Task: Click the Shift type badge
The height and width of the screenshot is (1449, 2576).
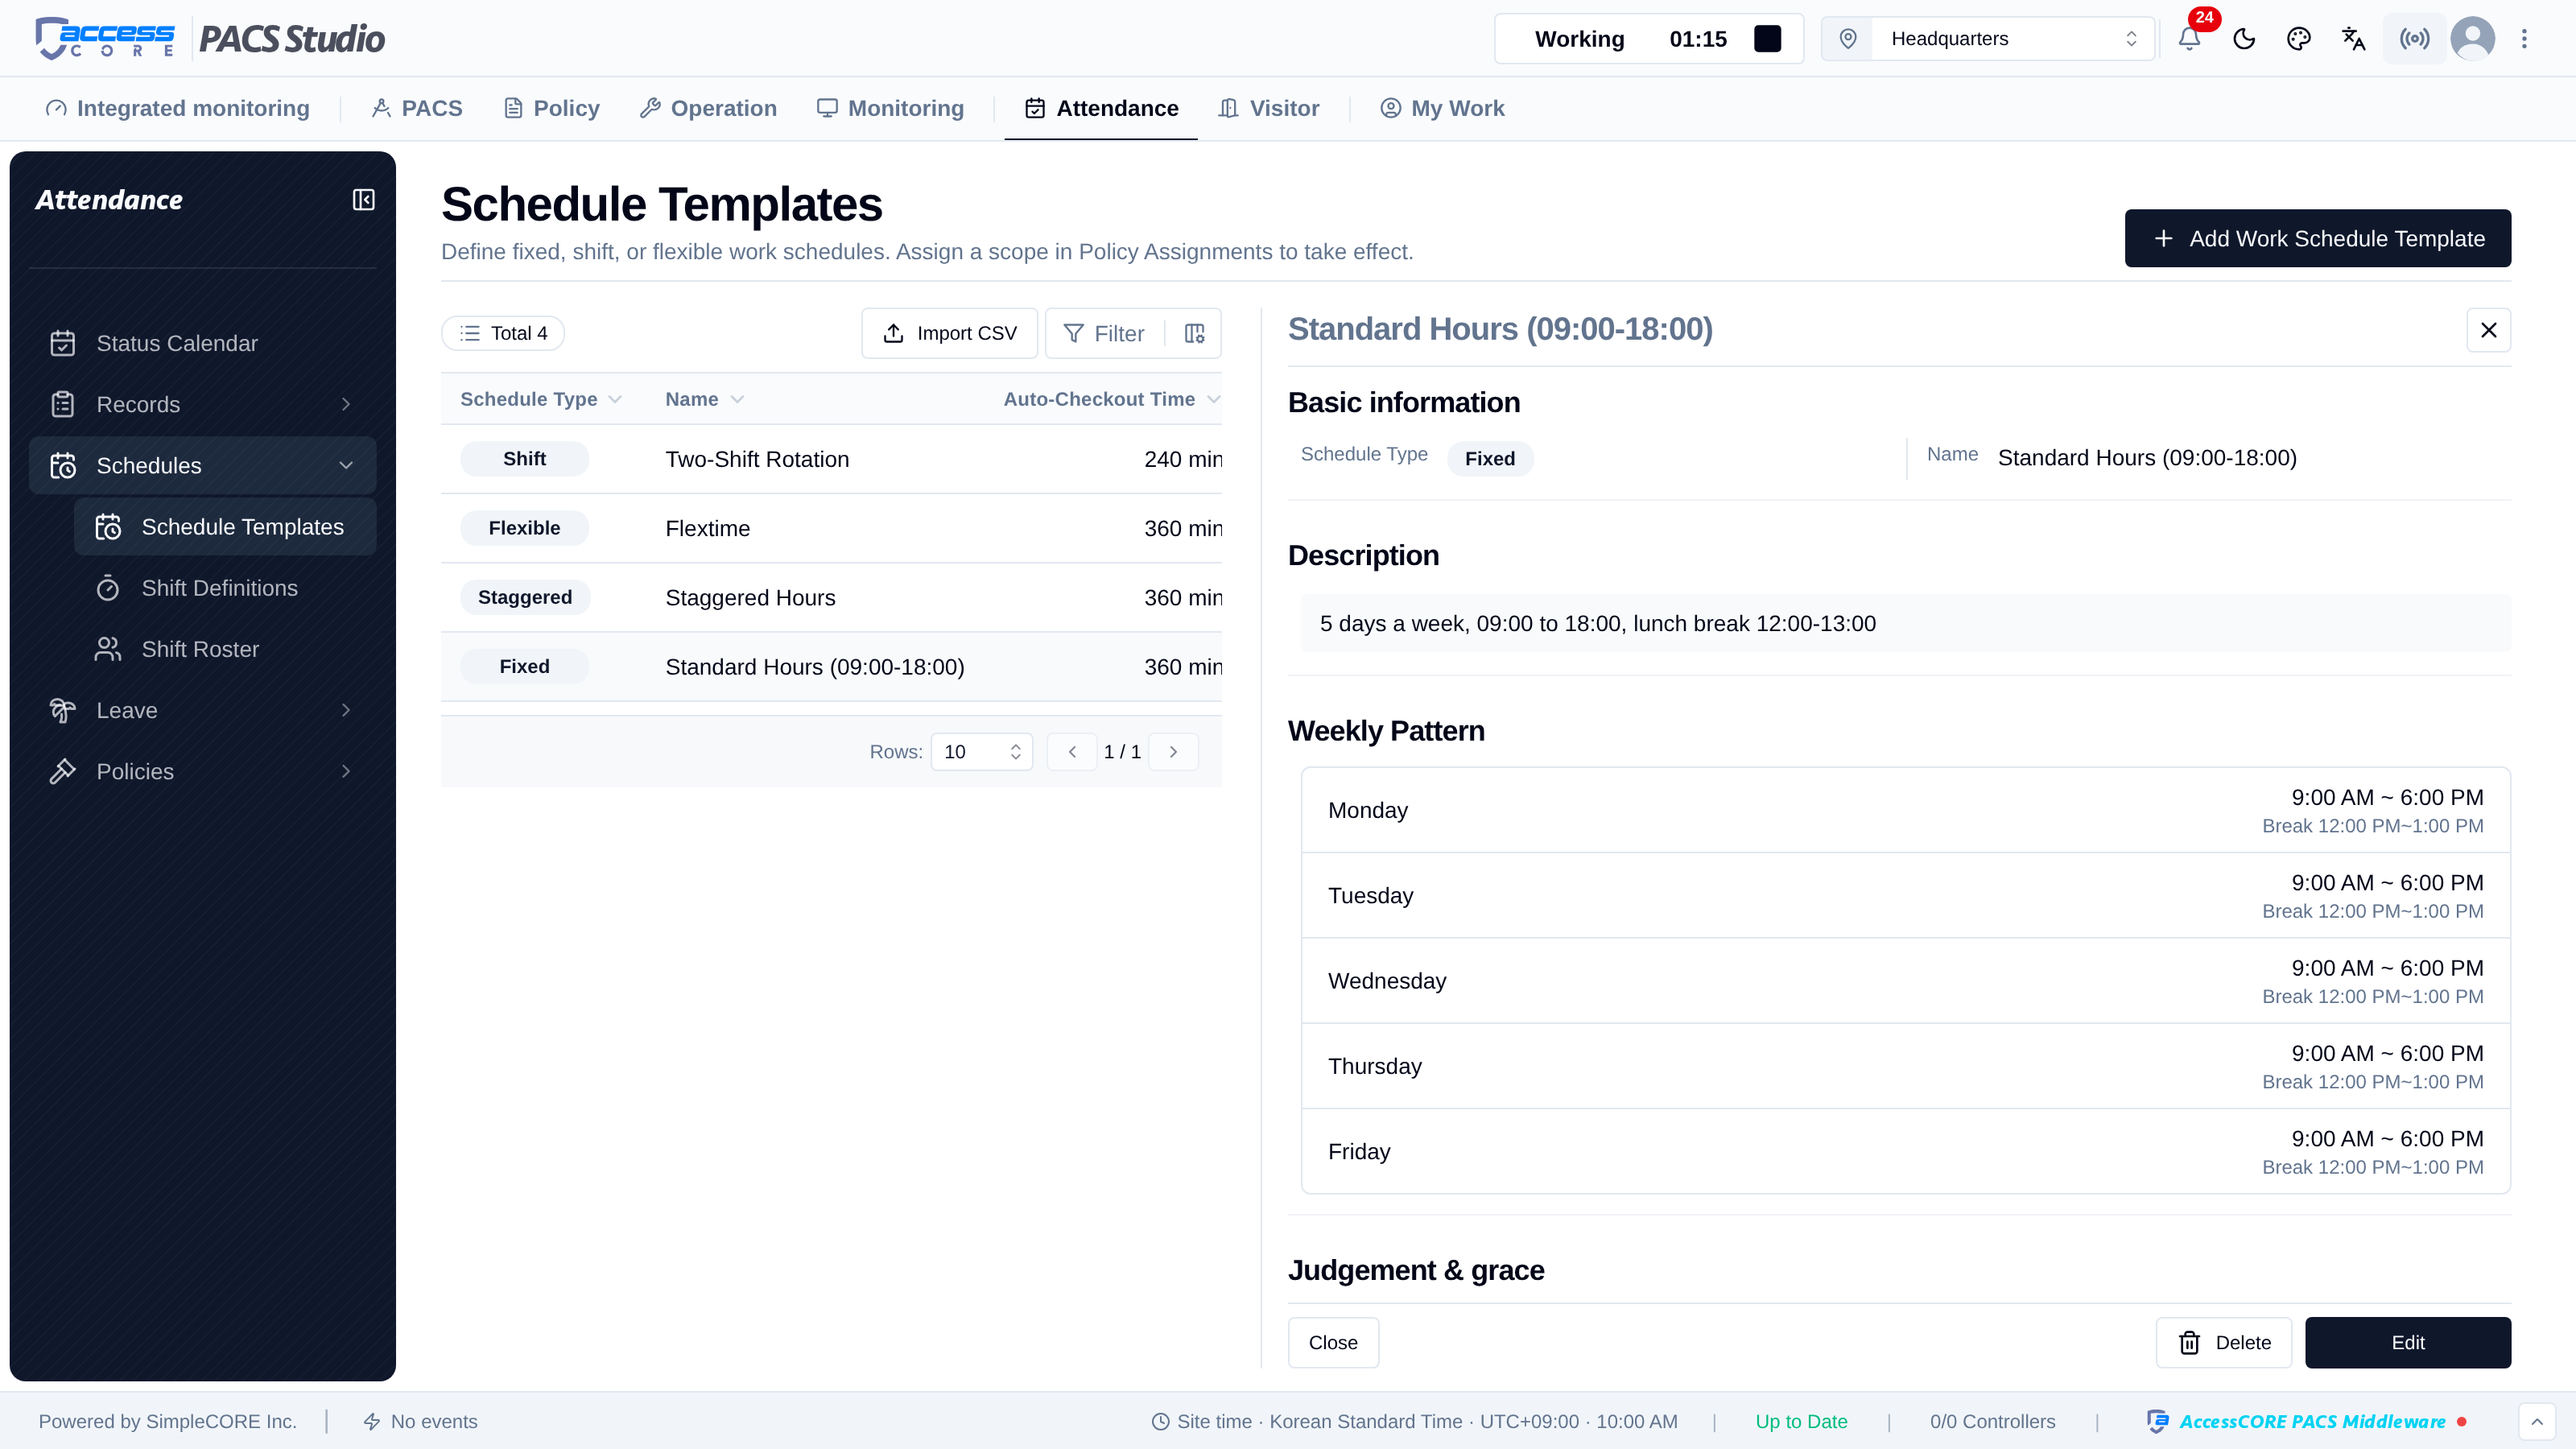Action: pos(524,459)
